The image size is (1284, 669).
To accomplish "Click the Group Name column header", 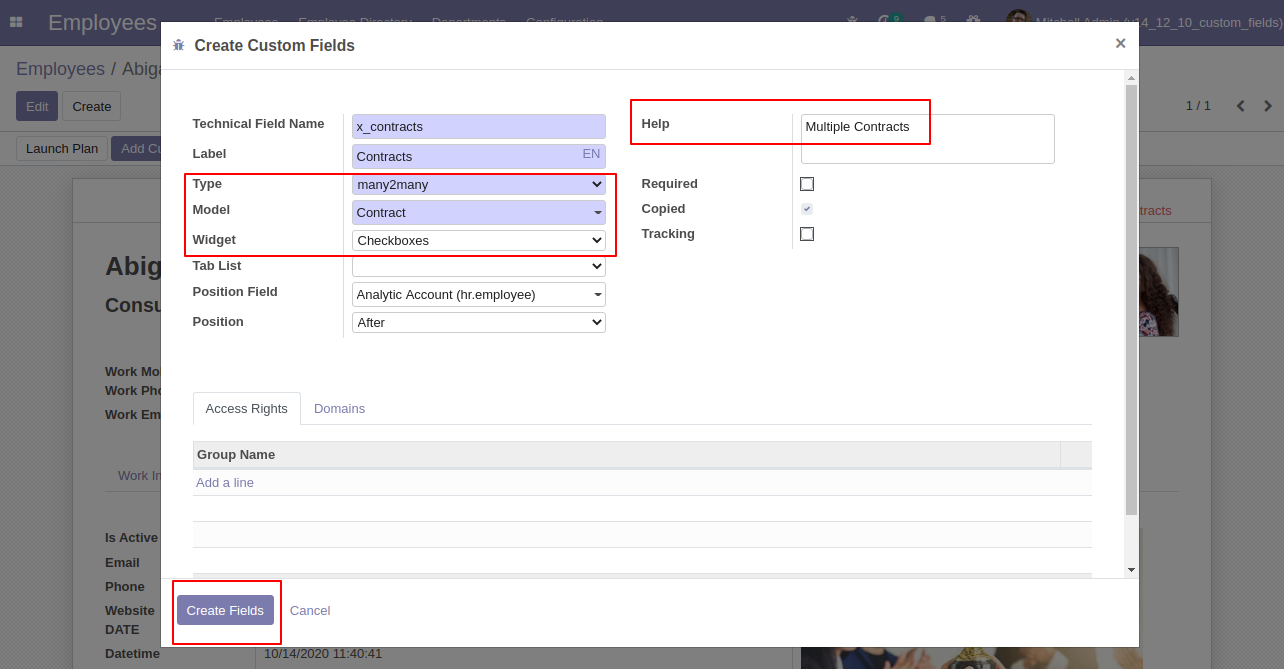I will pos(626,455).
